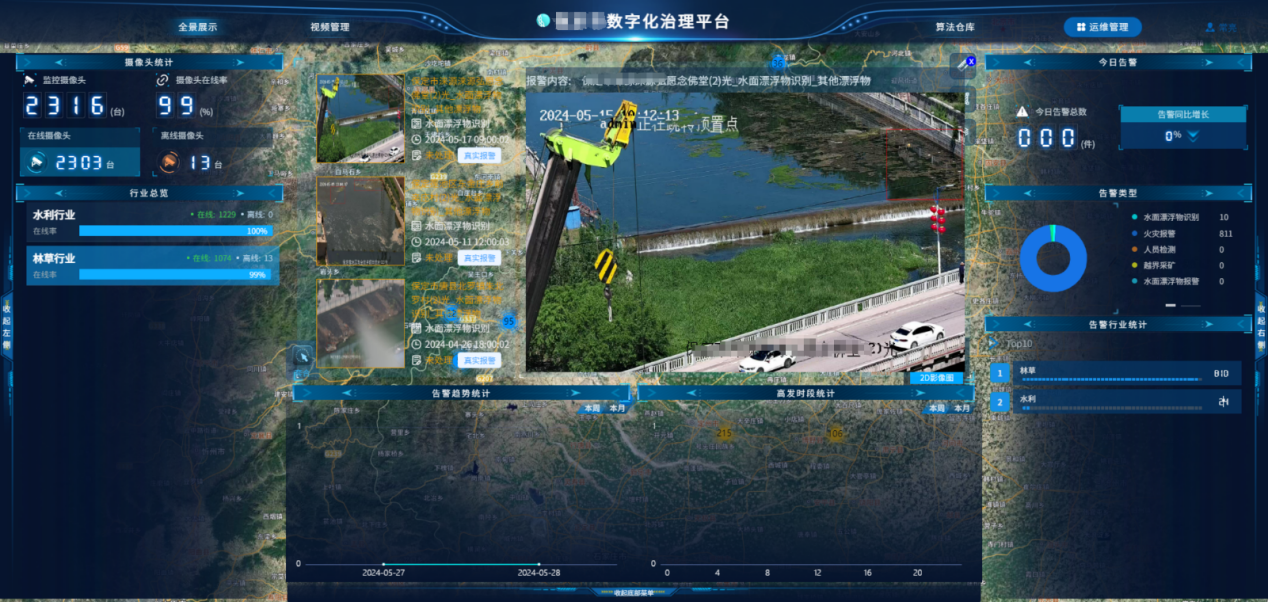This screenshot has height=602, width=1268.
Task: Click the link icon beside 摄像头在线率
Action: (x=163, y=80)
